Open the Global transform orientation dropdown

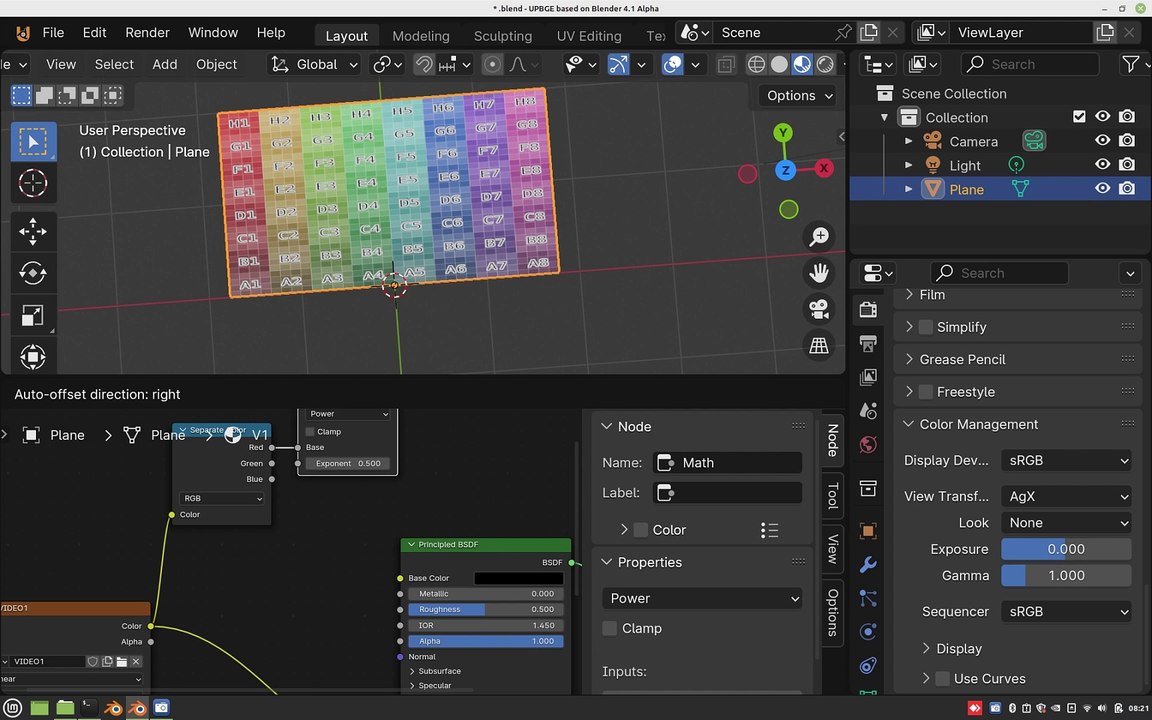point(314,65)
